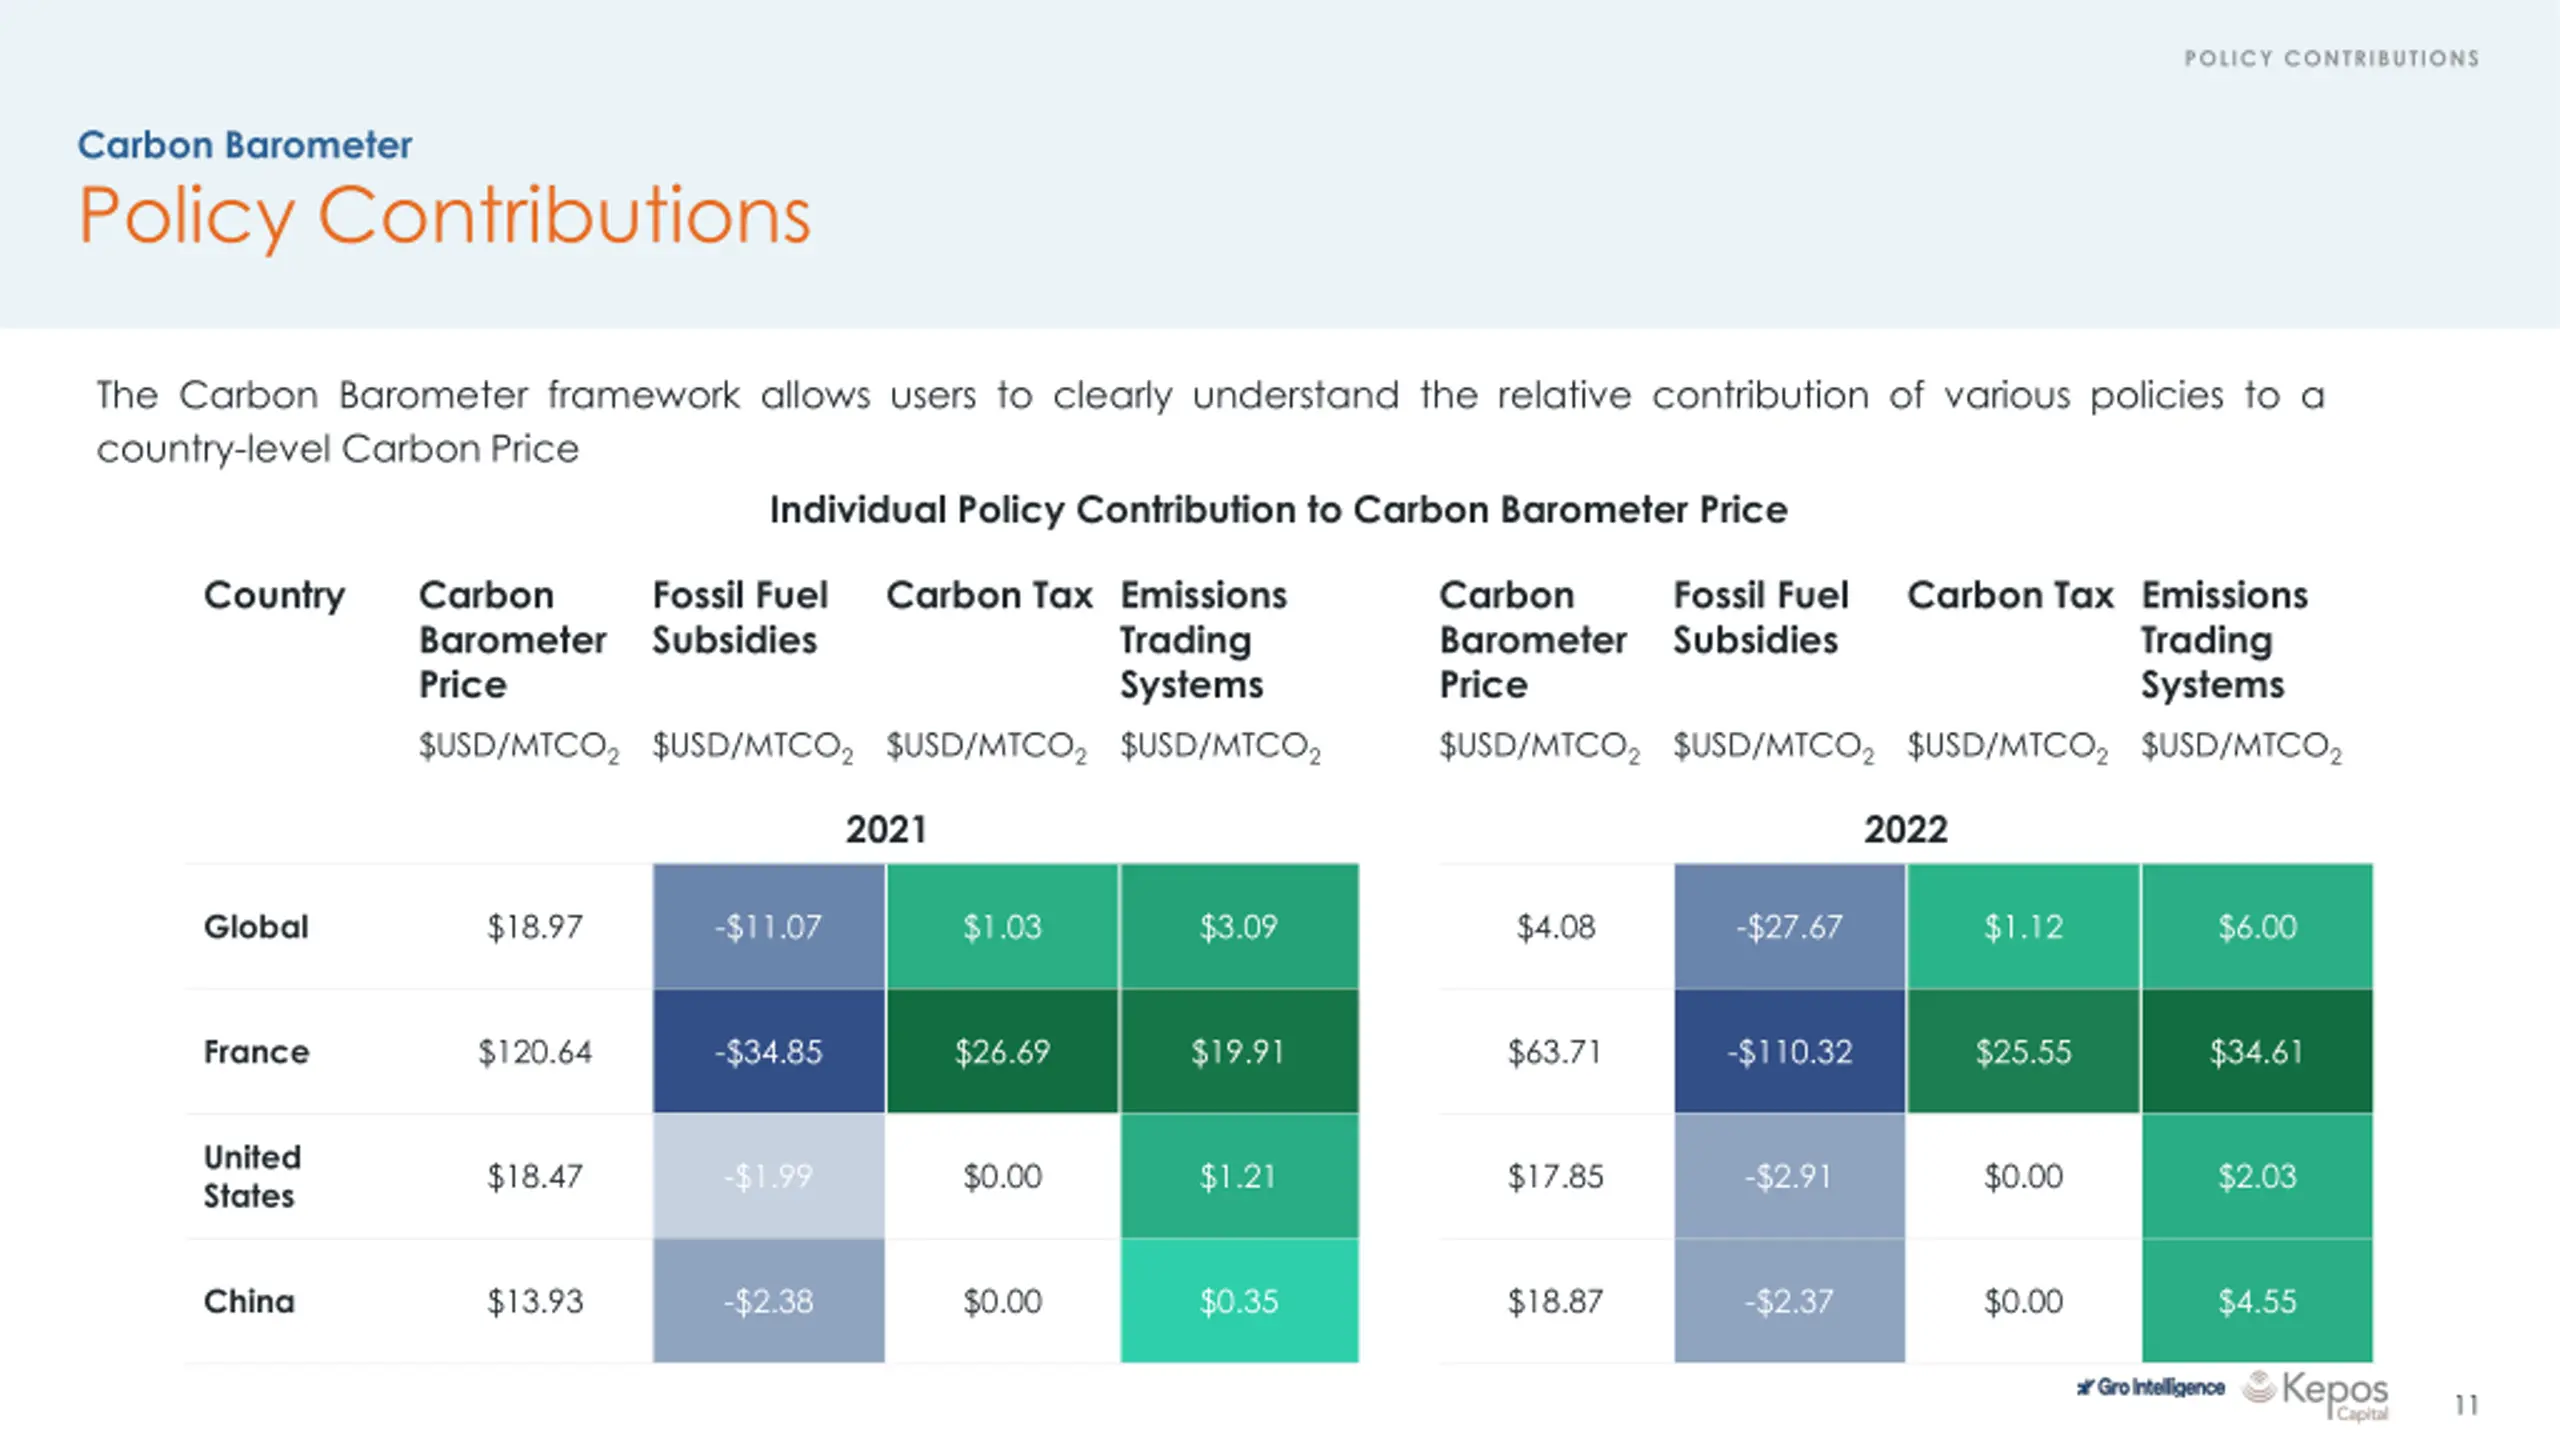Click the China 2021 price '$13.93'
2560x1440 pixels.
point(535,1301)
